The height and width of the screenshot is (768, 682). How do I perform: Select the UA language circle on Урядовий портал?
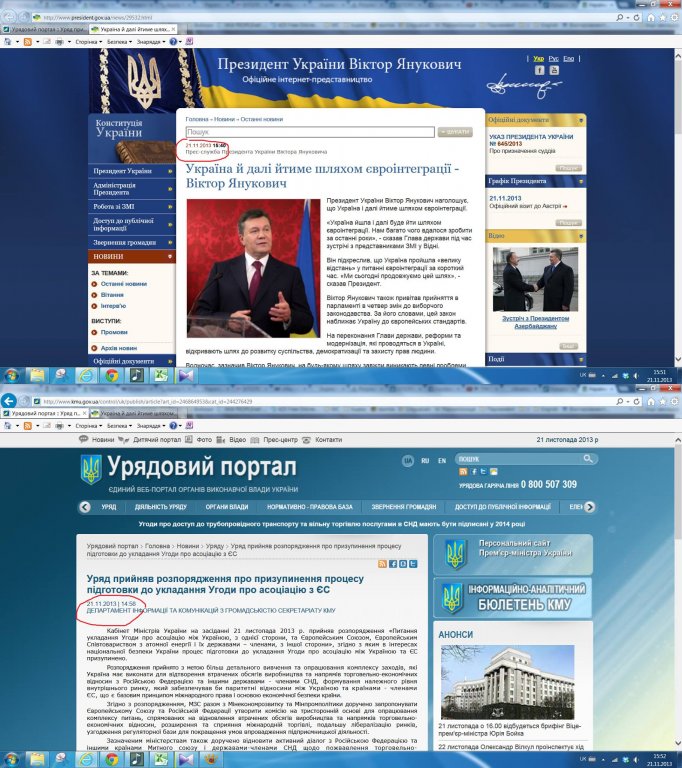tap(408, 460)
